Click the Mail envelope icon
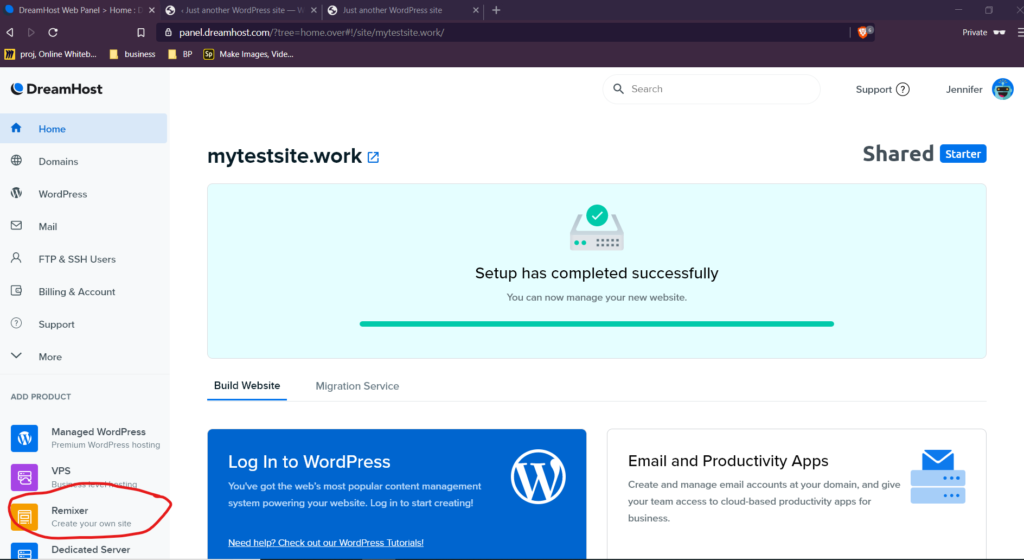Screen dimensions: 1024x560 (16, 226)
